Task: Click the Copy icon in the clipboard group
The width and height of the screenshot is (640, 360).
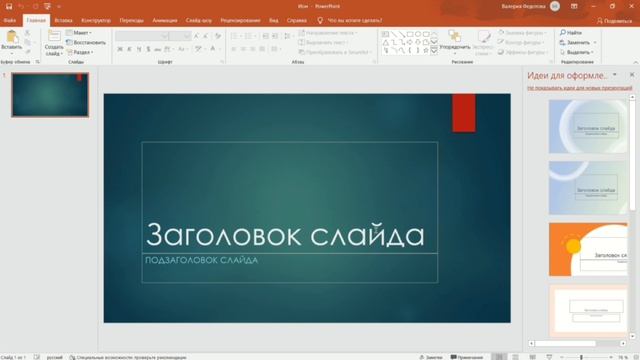Action: tap(27, 42)
